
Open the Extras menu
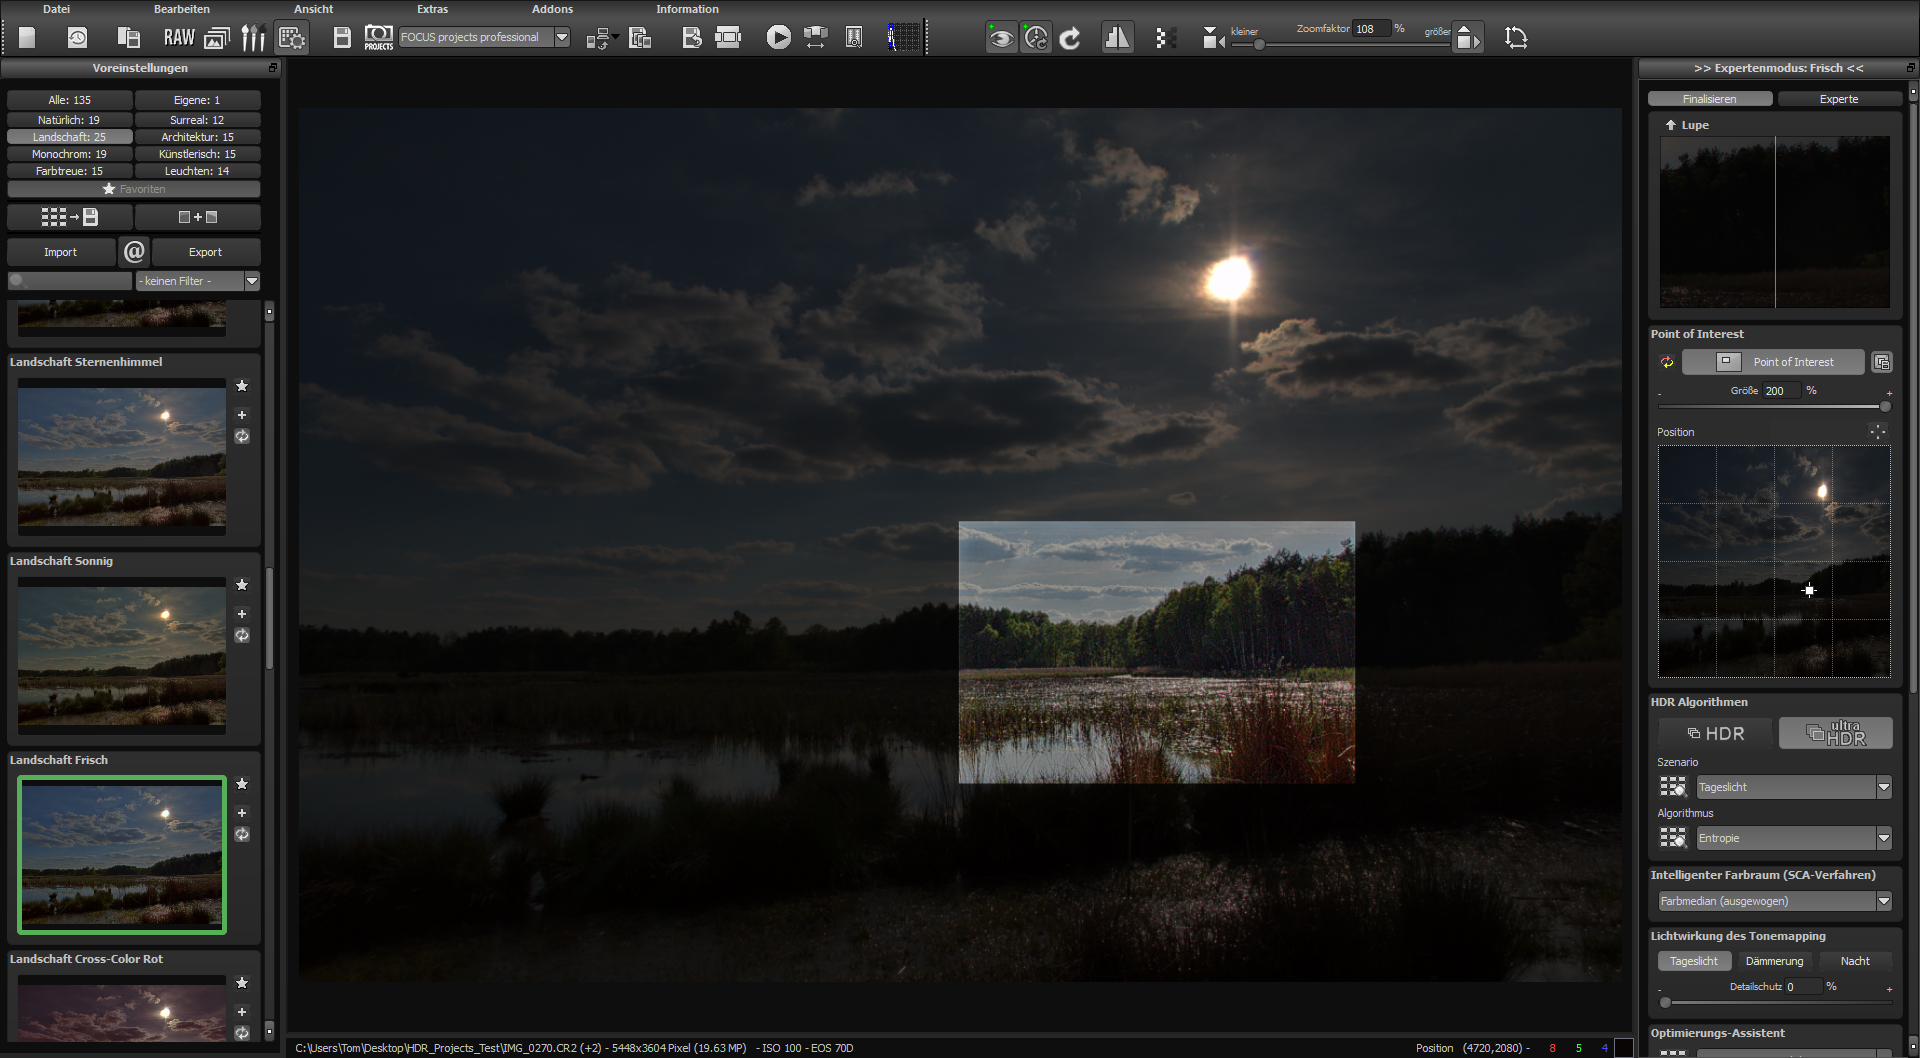coord(433,9)
